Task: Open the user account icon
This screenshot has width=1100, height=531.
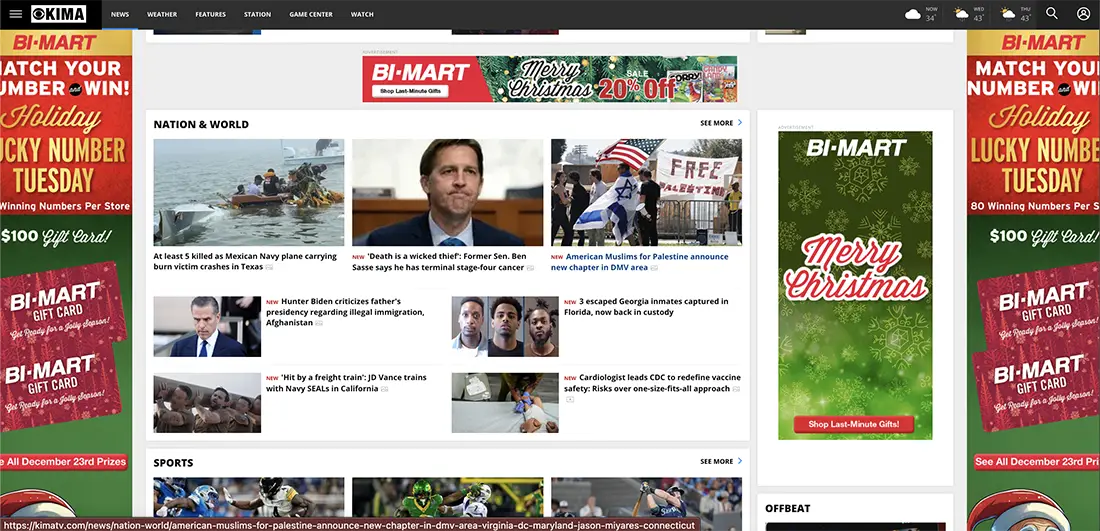Action: pos(1083,13)
